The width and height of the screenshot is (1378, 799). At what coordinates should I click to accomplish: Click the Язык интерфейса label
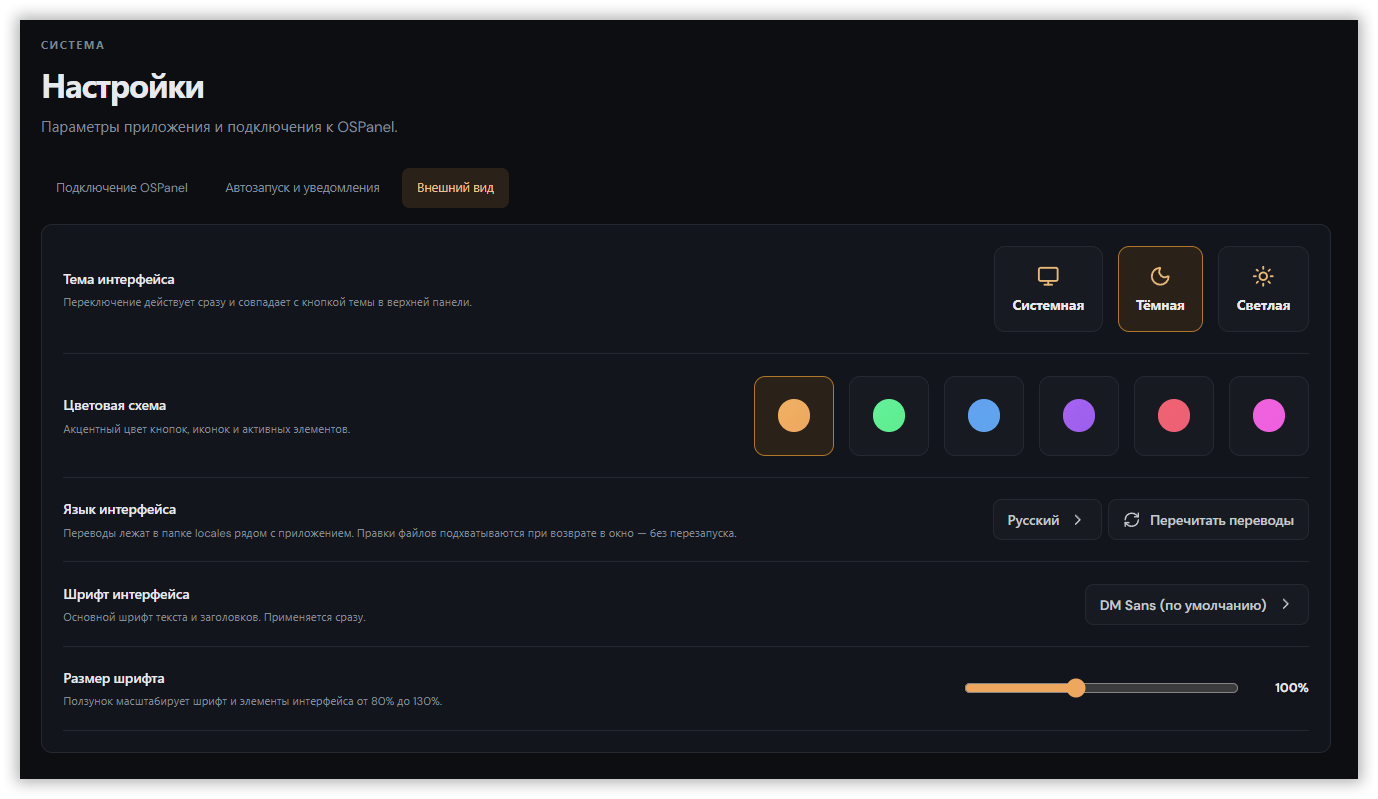click(120, 510)
